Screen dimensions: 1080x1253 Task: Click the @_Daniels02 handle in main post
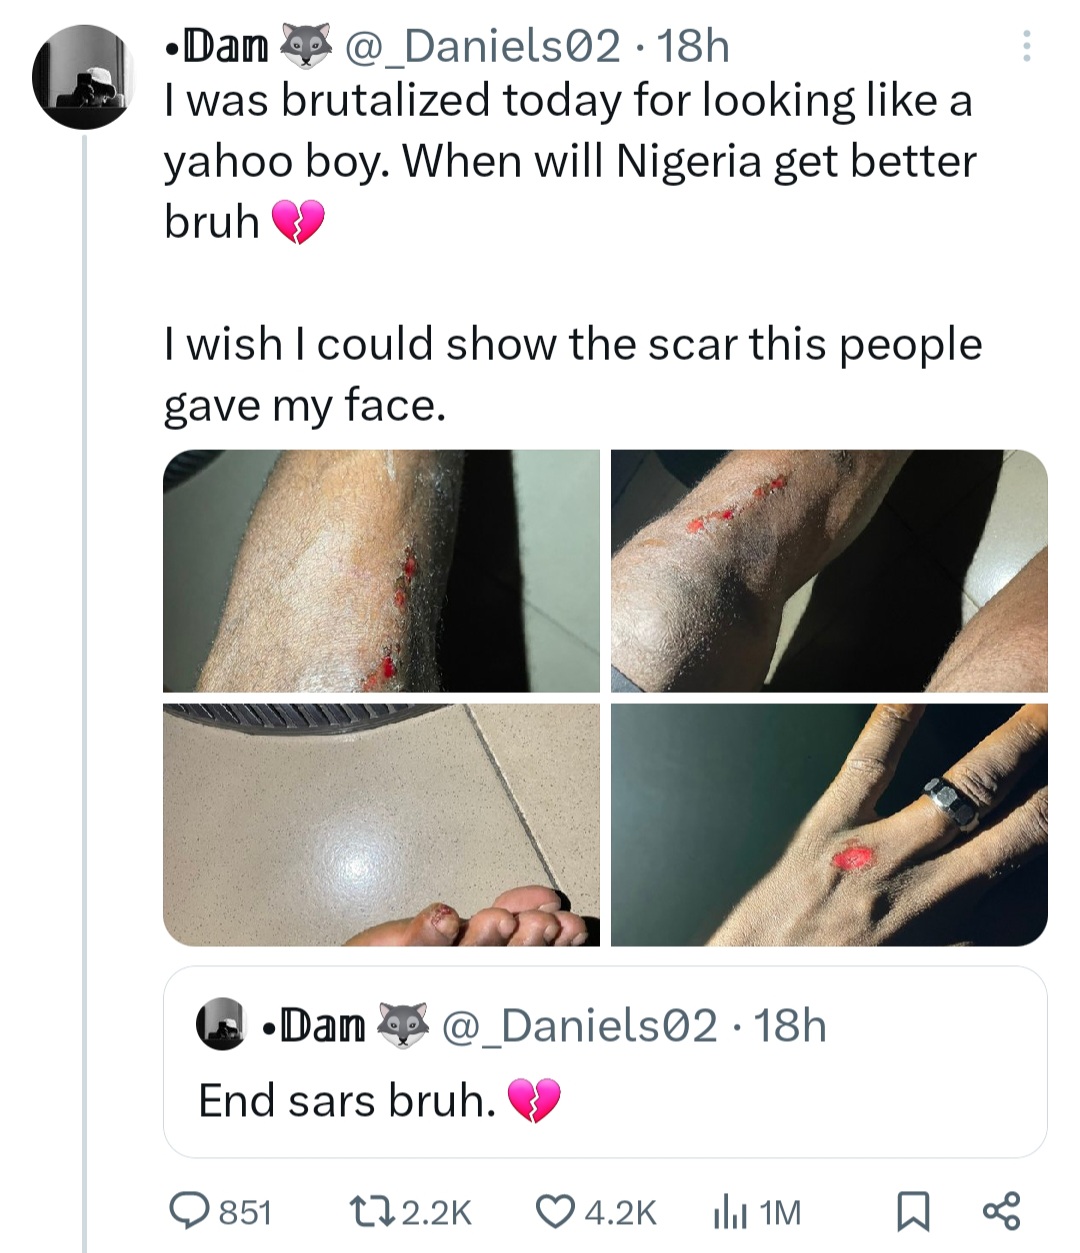(x=482, y=46)
